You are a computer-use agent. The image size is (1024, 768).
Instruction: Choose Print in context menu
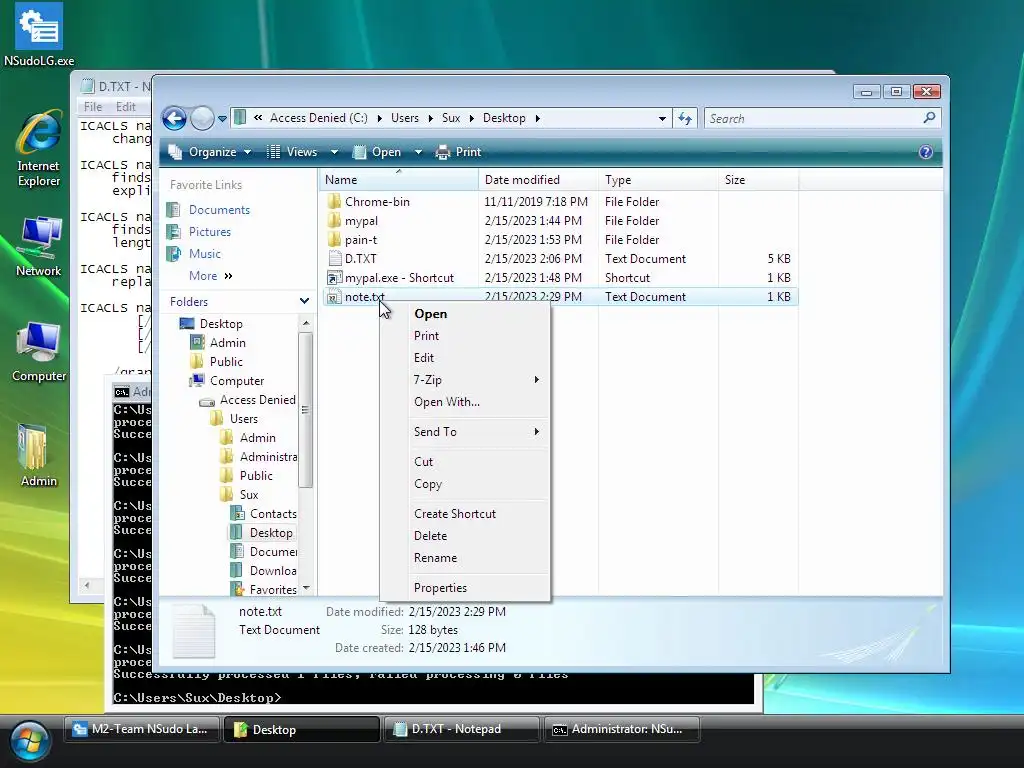click(x=464, y=336)
